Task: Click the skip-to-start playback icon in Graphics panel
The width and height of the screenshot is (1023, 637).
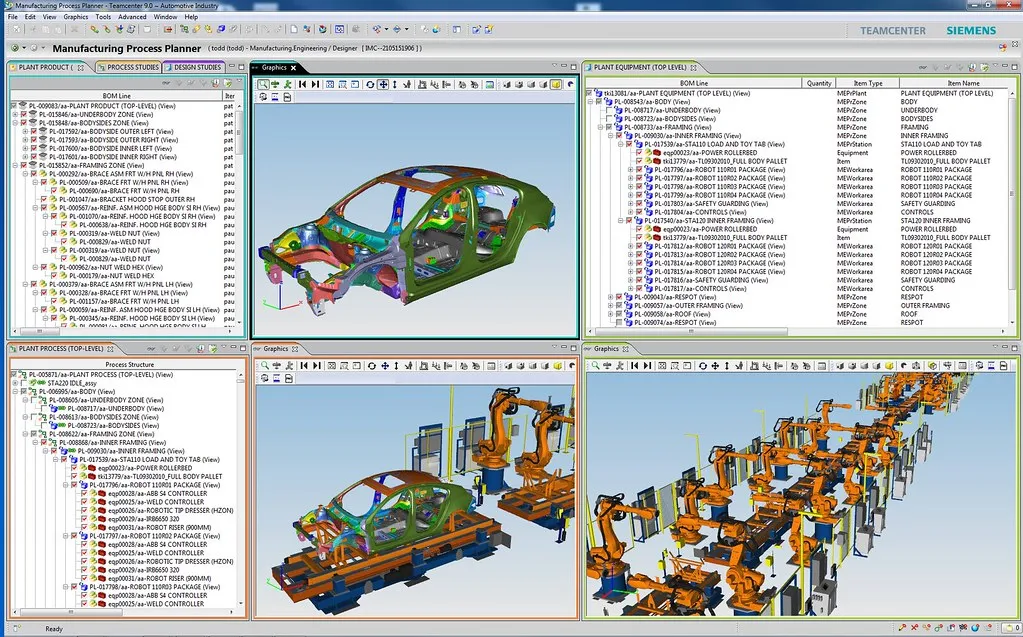Action: [x=303, y=84]
